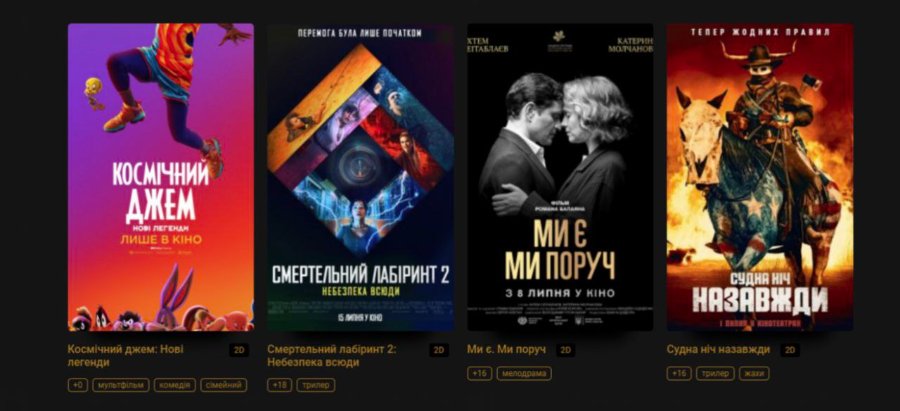Open the Смертельний лабіринт 2 poster
This screenshot has height=411, width=900.
[x=360, y=177]
